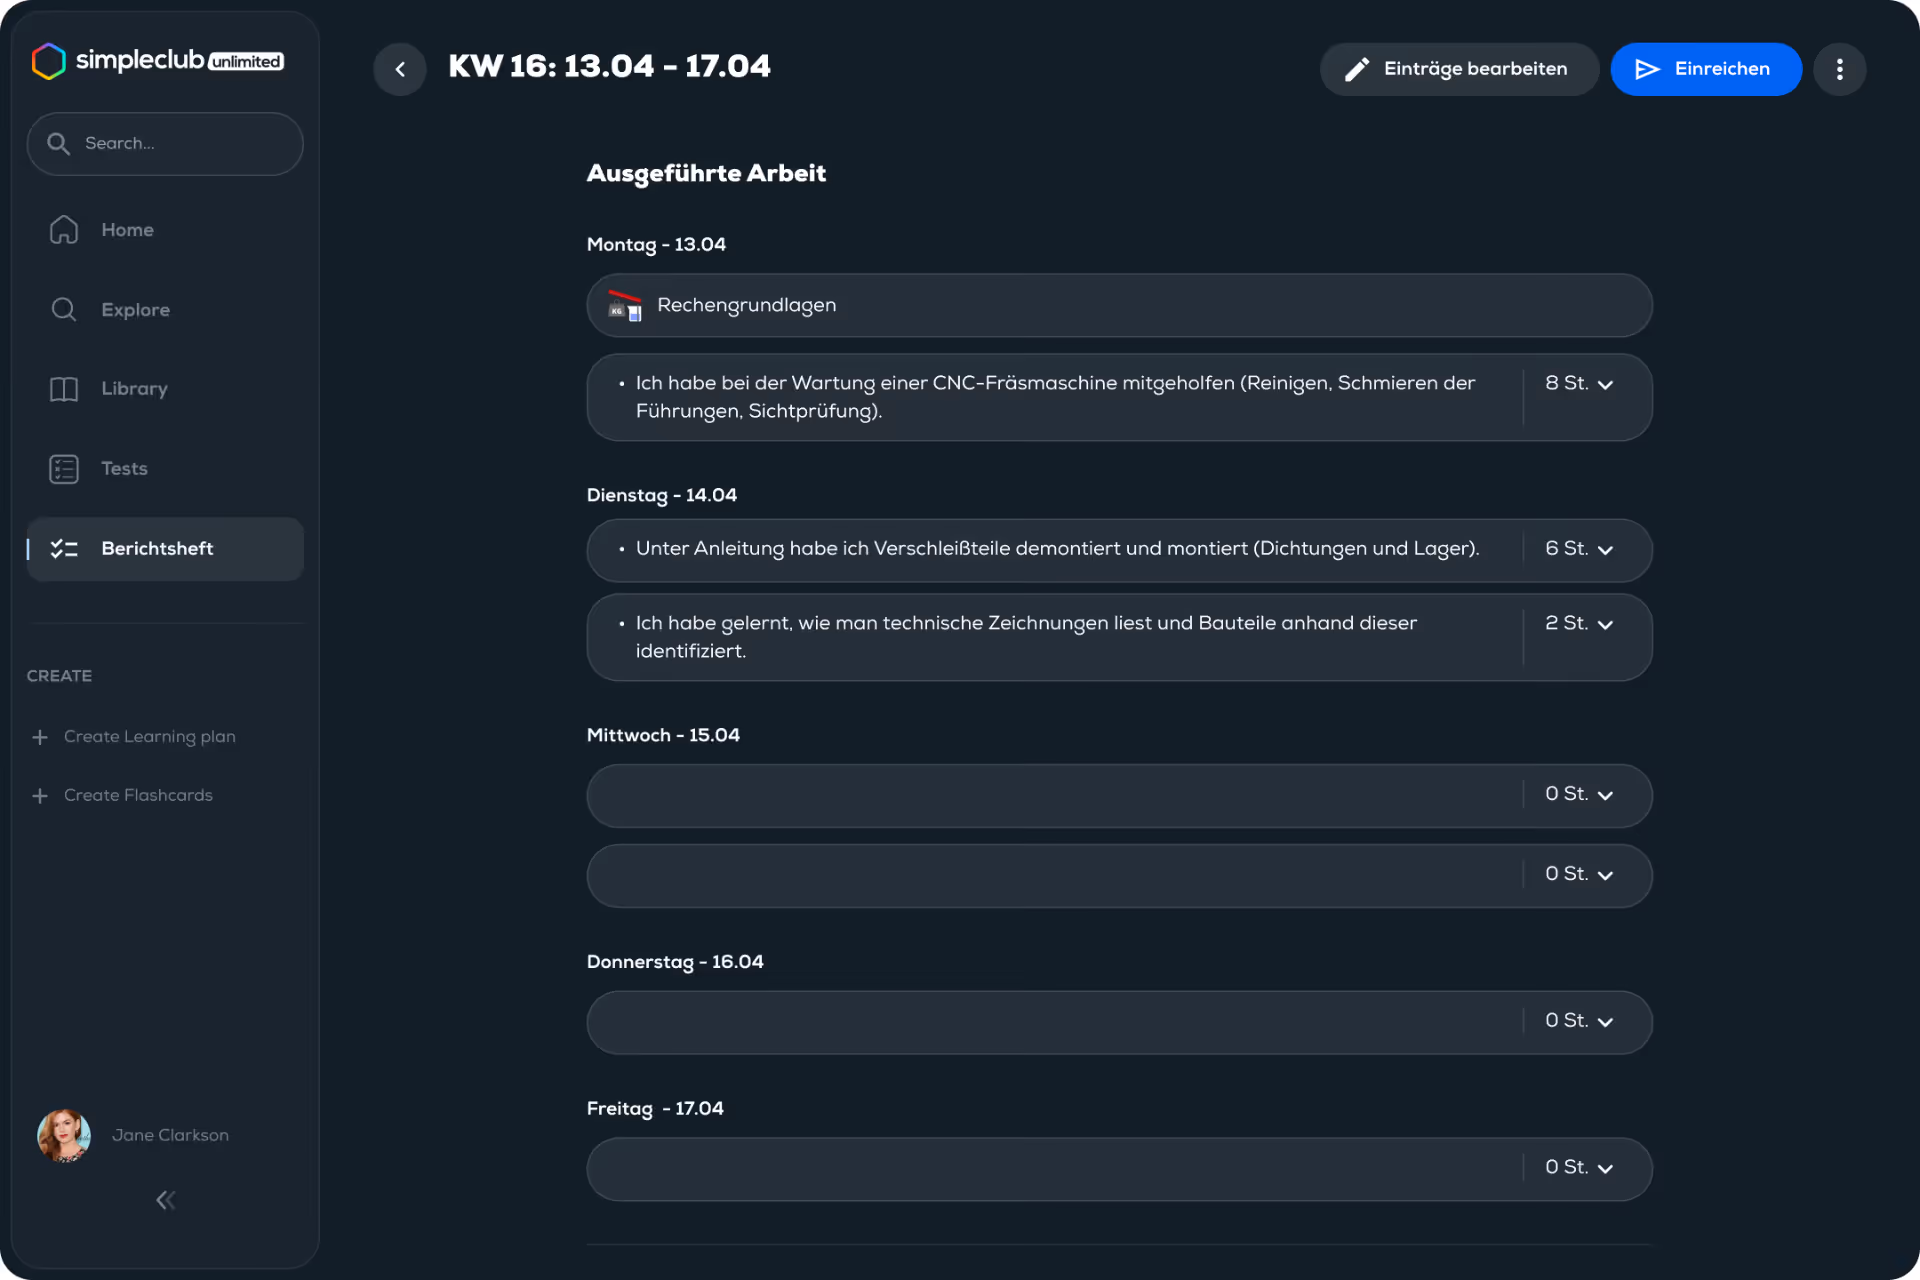This screenshot has width=1920, height=1280.
Task: Expand the 2 St. hours selector
Action: [x=1579, y=623]
